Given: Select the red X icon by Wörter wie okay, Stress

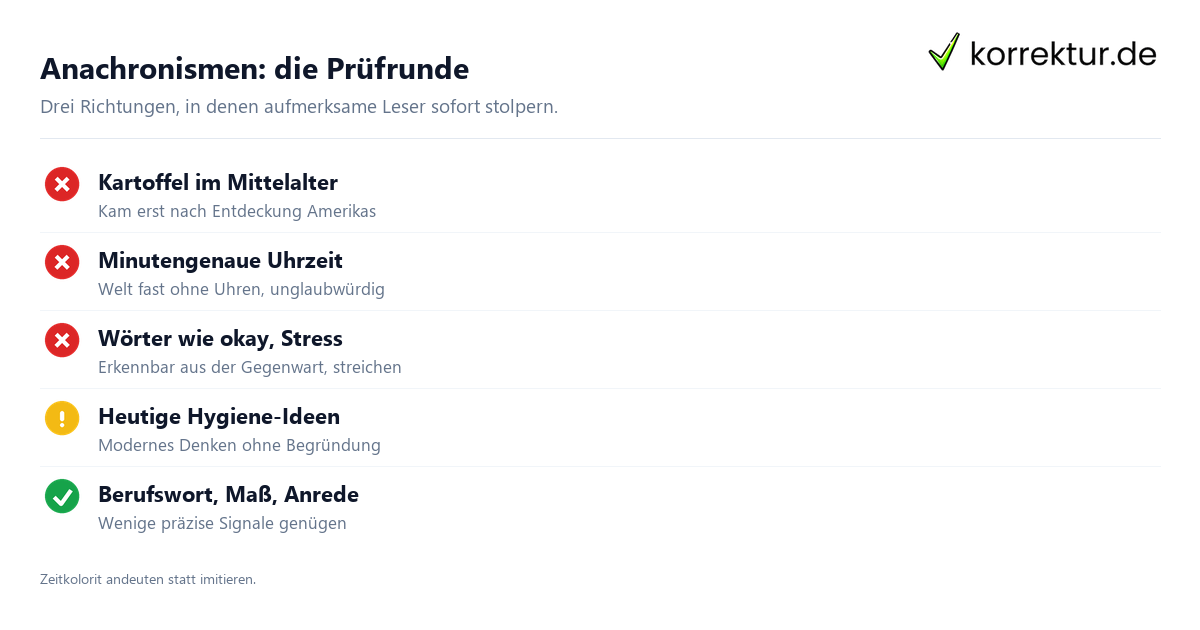Looking at the screenshot, I should point(62,340).
